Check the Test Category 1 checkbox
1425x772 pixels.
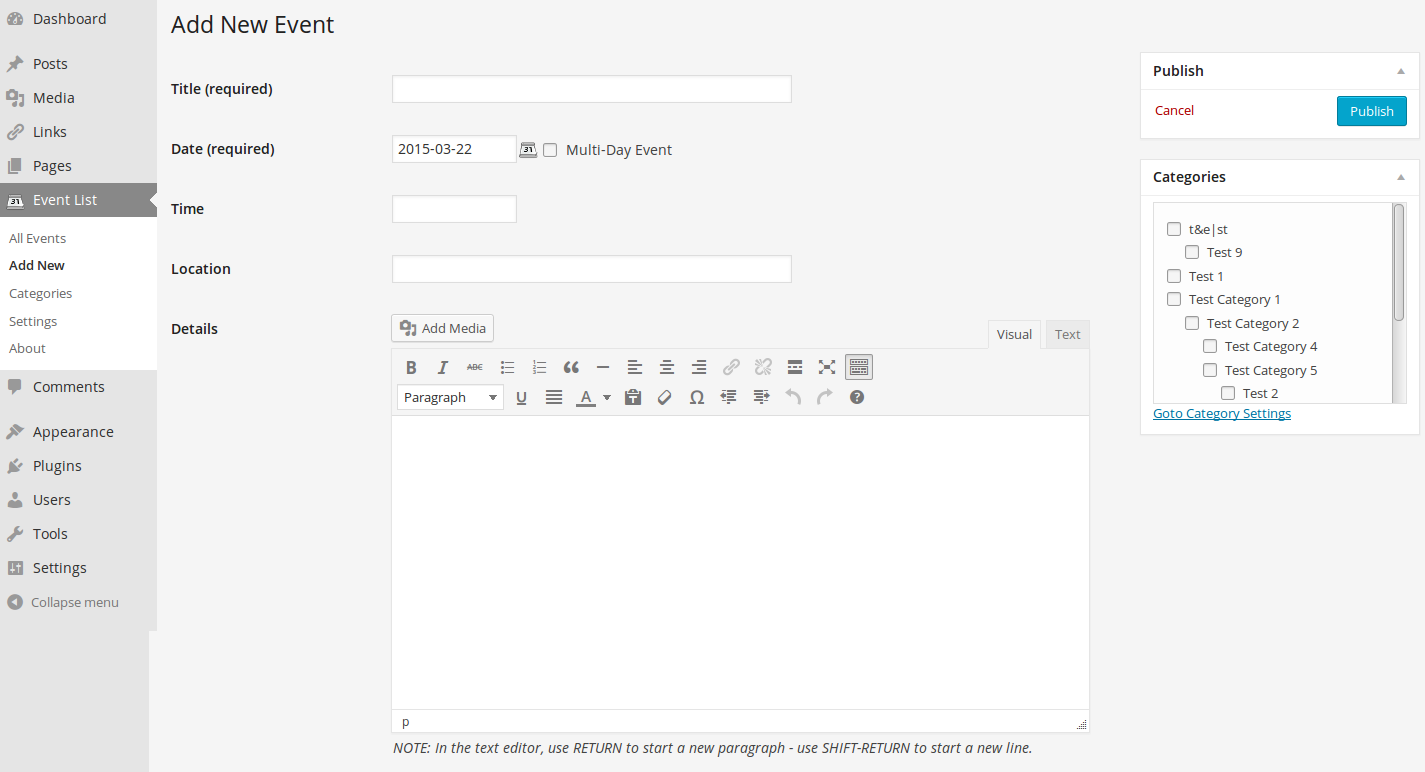pyautogui.click(x=1174, y=299)
